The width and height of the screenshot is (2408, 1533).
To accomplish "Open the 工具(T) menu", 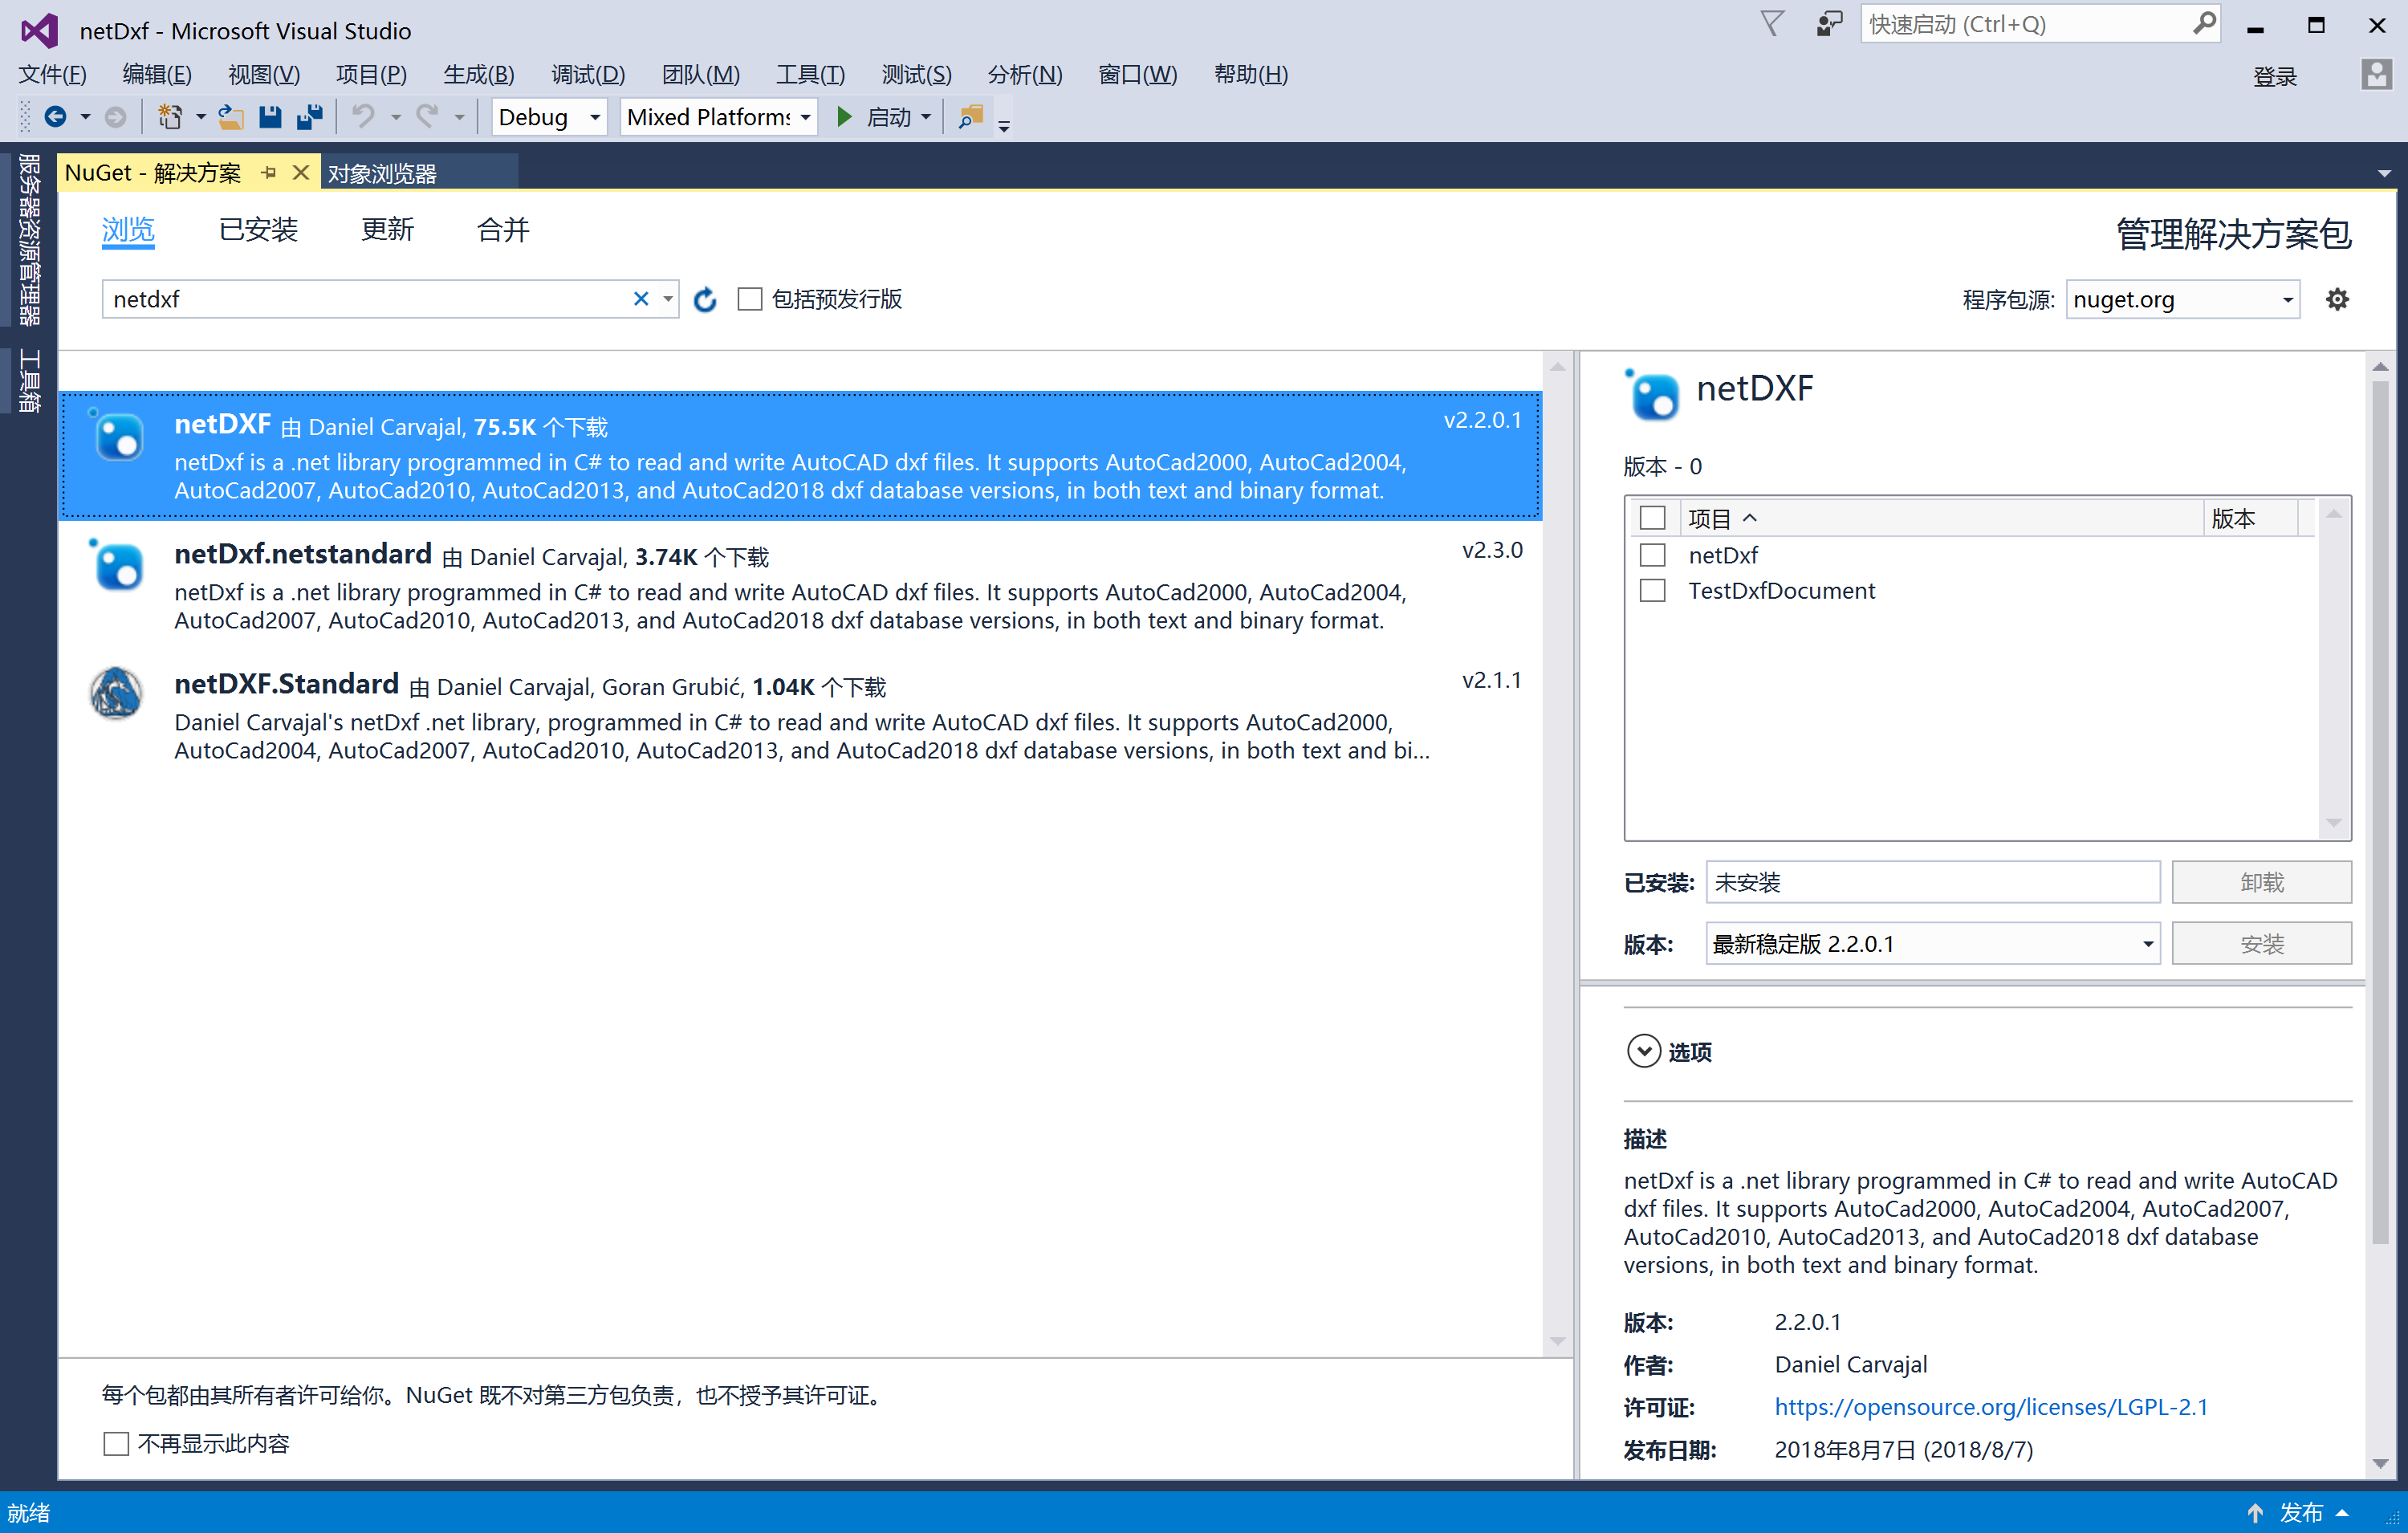I will 810,74.
